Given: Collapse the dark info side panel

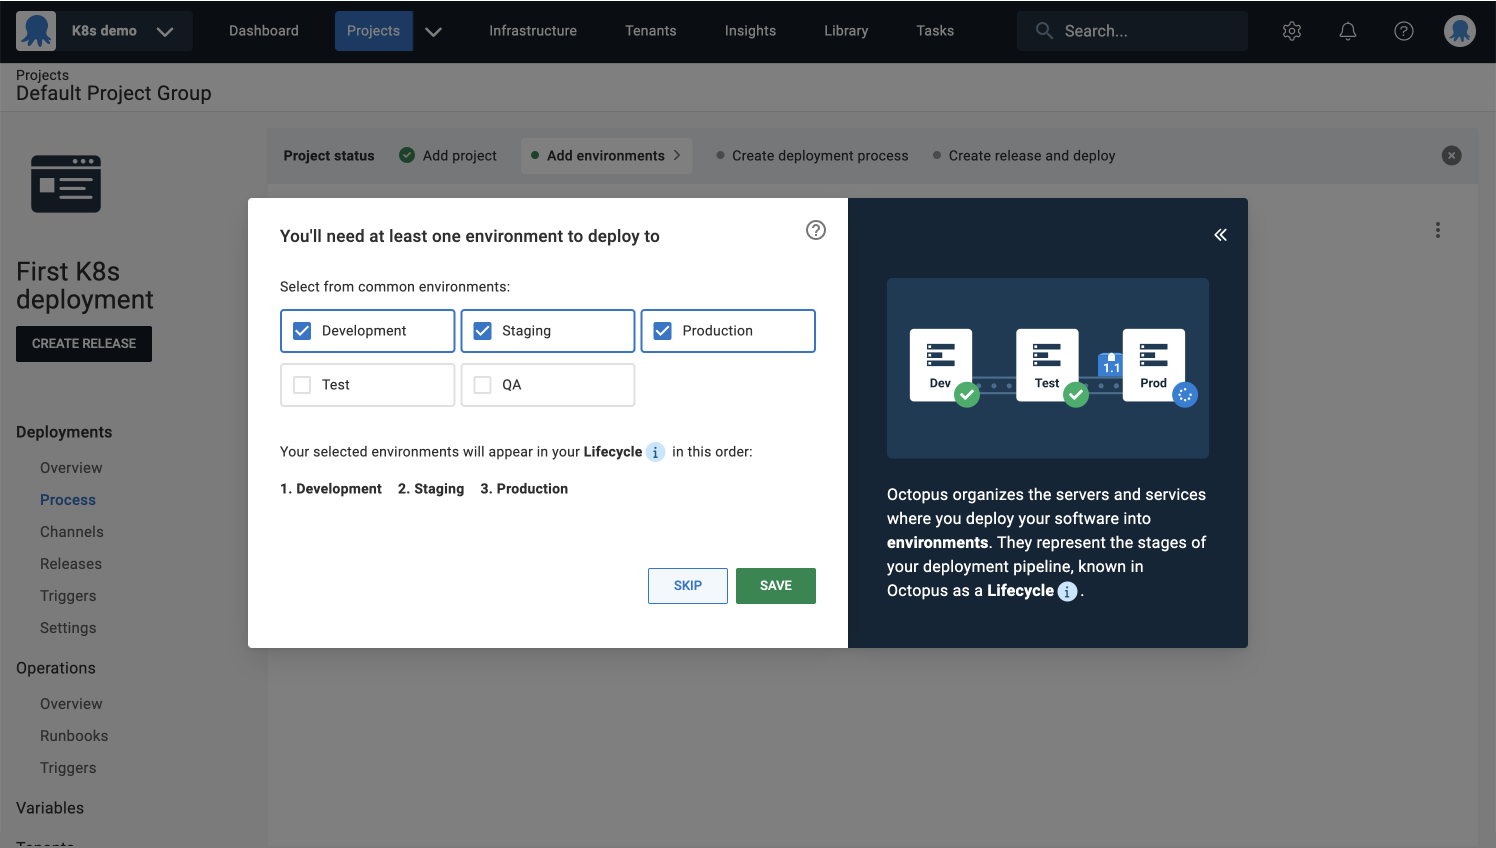Looking at the screenshot, I should (x=1220, y=234).
